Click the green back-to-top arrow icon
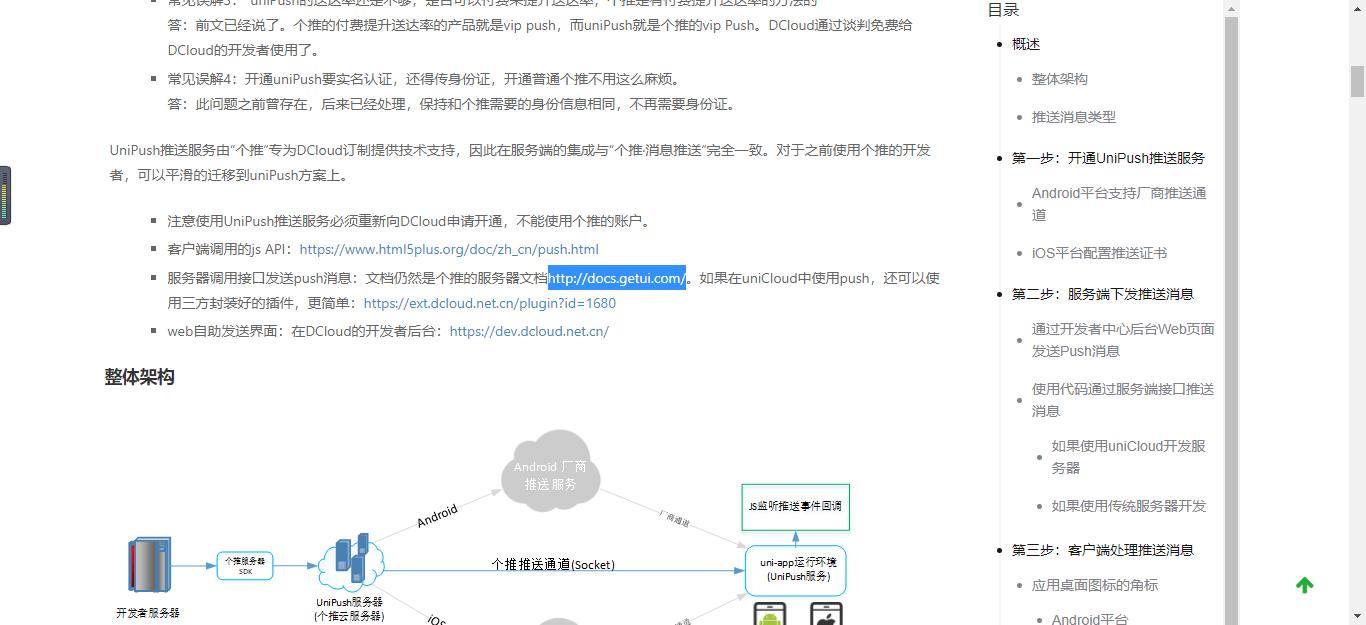Viewport: 1366px width, 625px height. [1304, 585]
